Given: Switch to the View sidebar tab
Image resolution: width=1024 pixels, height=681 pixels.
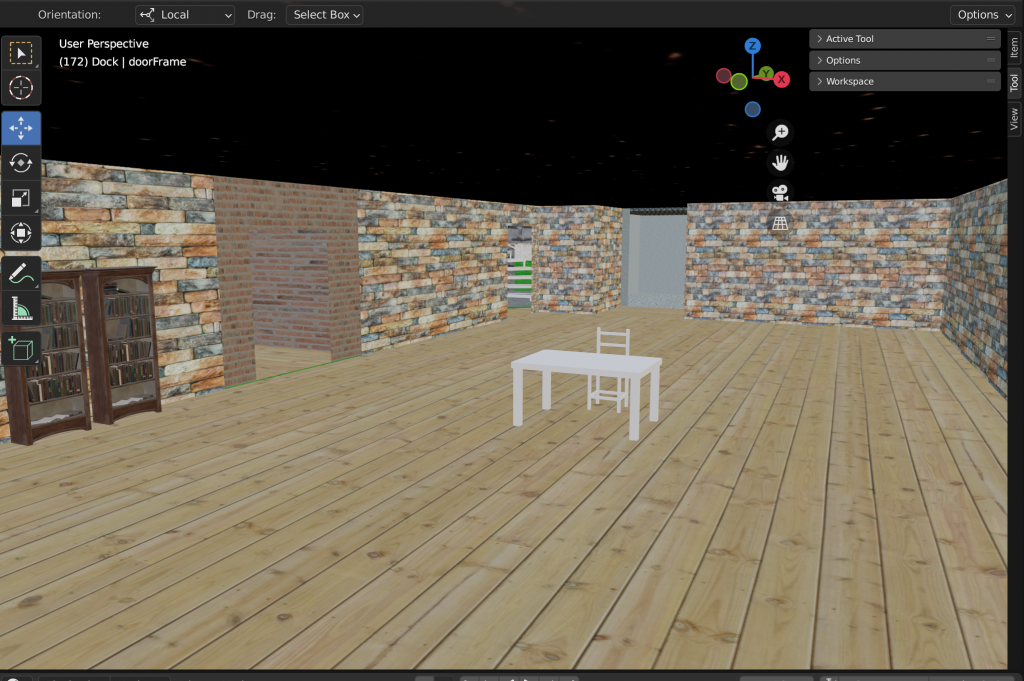Looking at the screenshot, I should pyautogui.click(x=1014, y=119).
